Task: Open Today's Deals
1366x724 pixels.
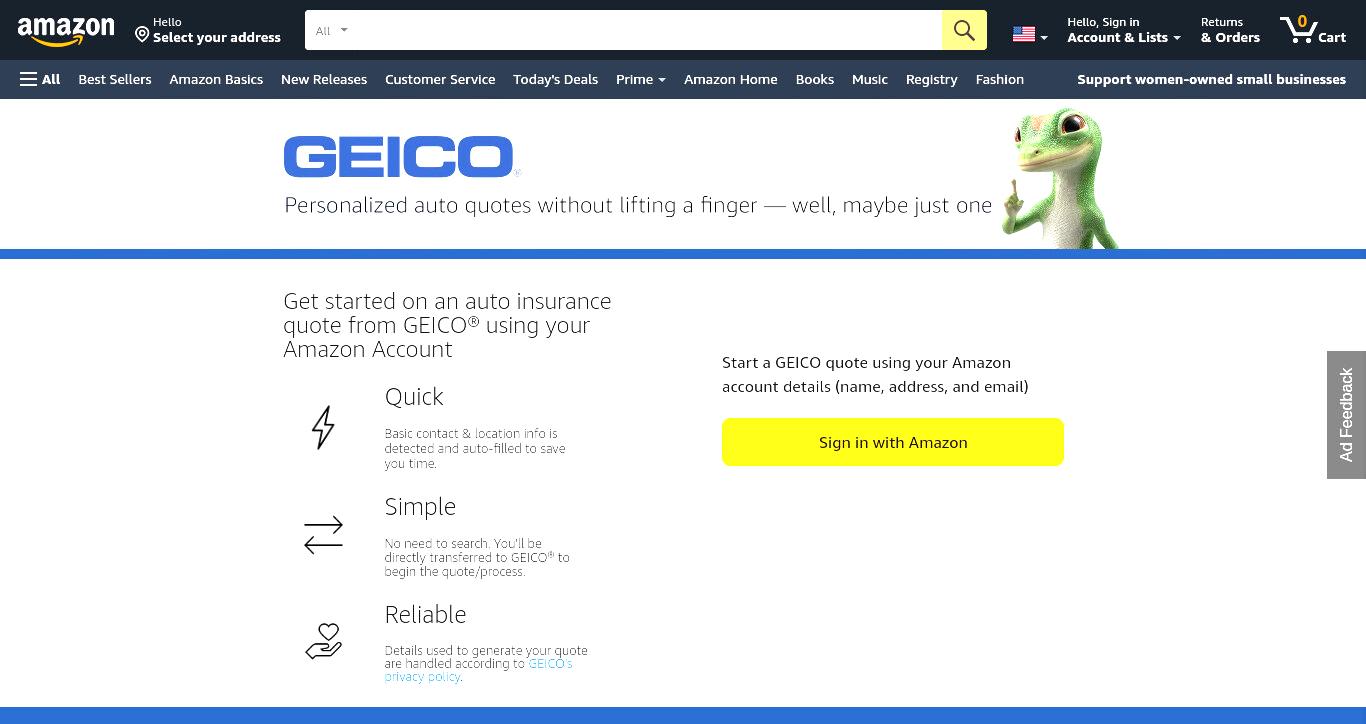Action: tap(555, 79)
